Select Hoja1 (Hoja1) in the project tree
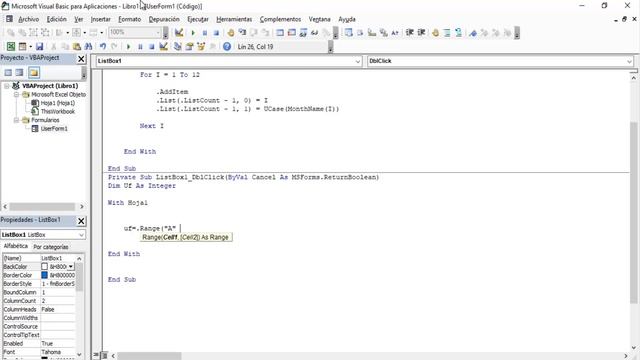The width and height of the screenshot is (640, 360). (58, 103)
